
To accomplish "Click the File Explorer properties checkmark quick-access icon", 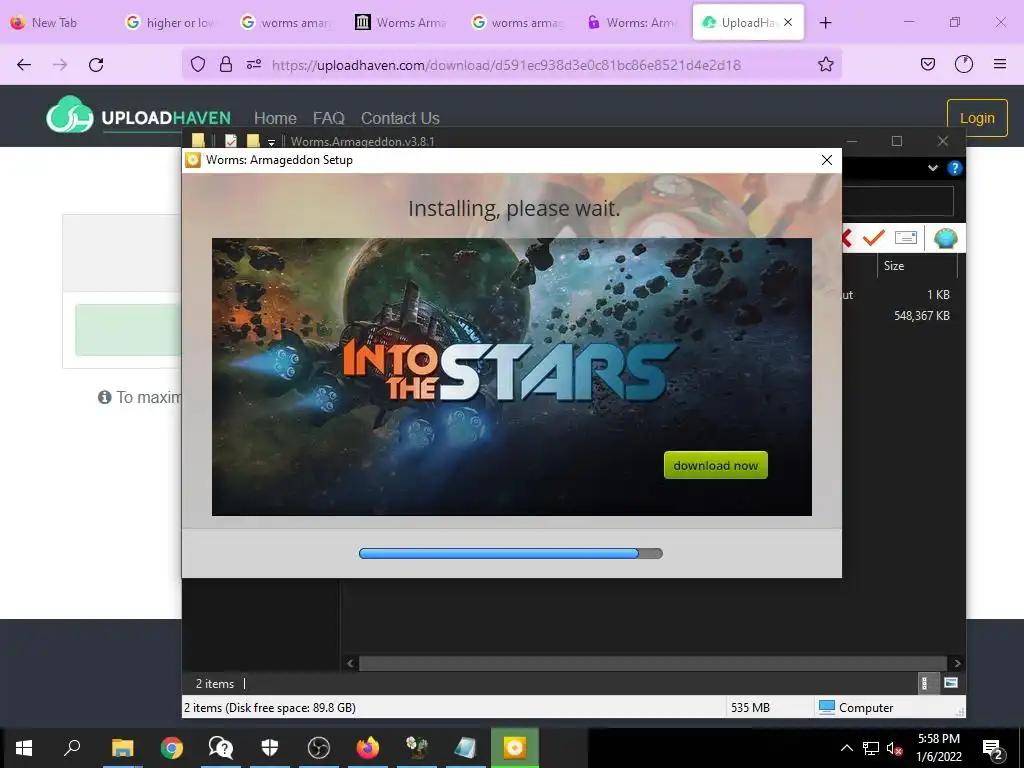I will pyautogui.click(x=231, y=141).
